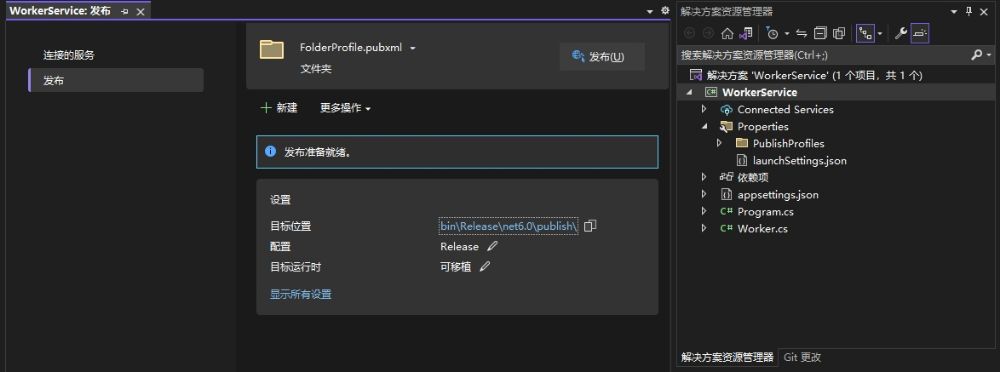The image size is (1000, 372).
Task: Close the WorkerService 发布 document tab
Action: pyautogui.click(x=141, y=12)
